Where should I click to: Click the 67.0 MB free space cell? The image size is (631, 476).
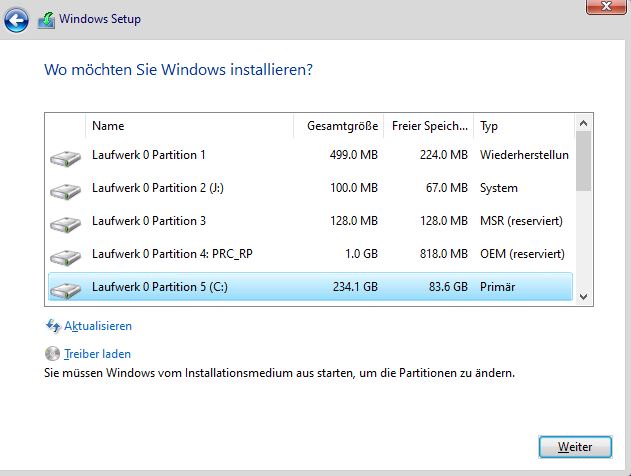(x=447, y=188)
